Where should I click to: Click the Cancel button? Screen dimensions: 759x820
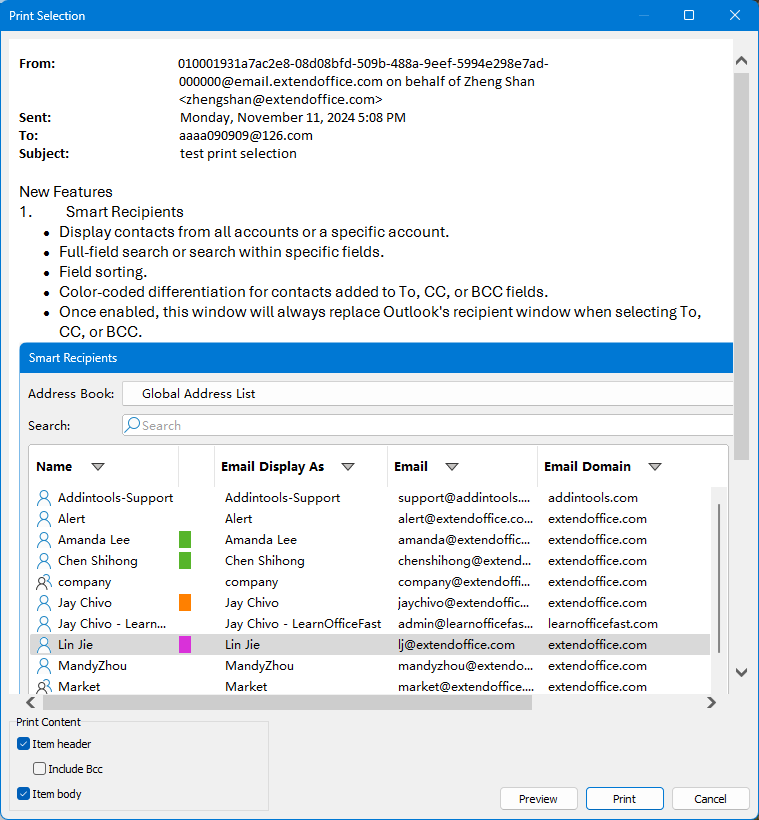pyautogui.click(x=710, y=799)
